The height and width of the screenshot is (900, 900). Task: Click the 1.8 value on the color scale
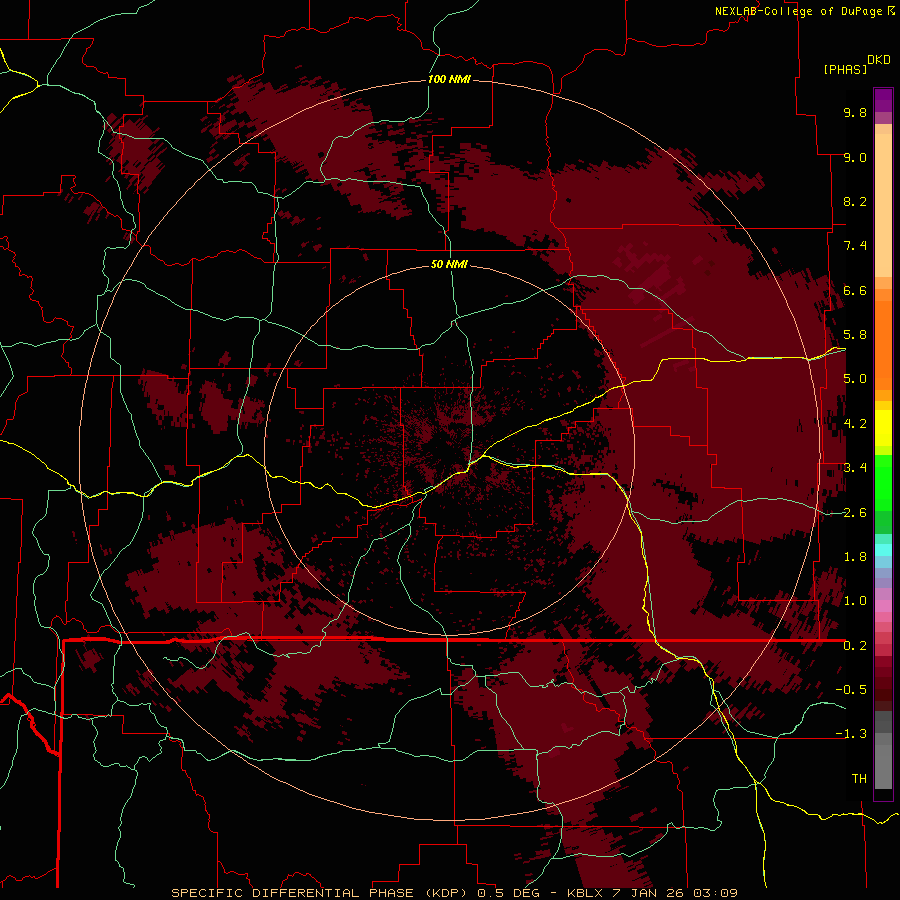coord(855,557)
